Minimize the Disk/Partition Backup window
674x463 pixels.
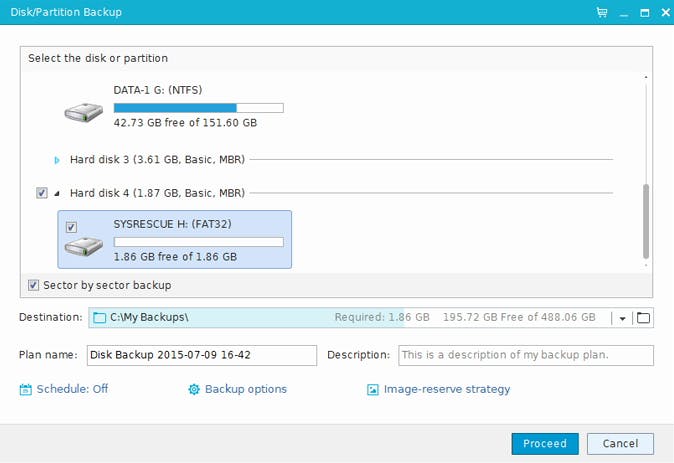point(624,13)
